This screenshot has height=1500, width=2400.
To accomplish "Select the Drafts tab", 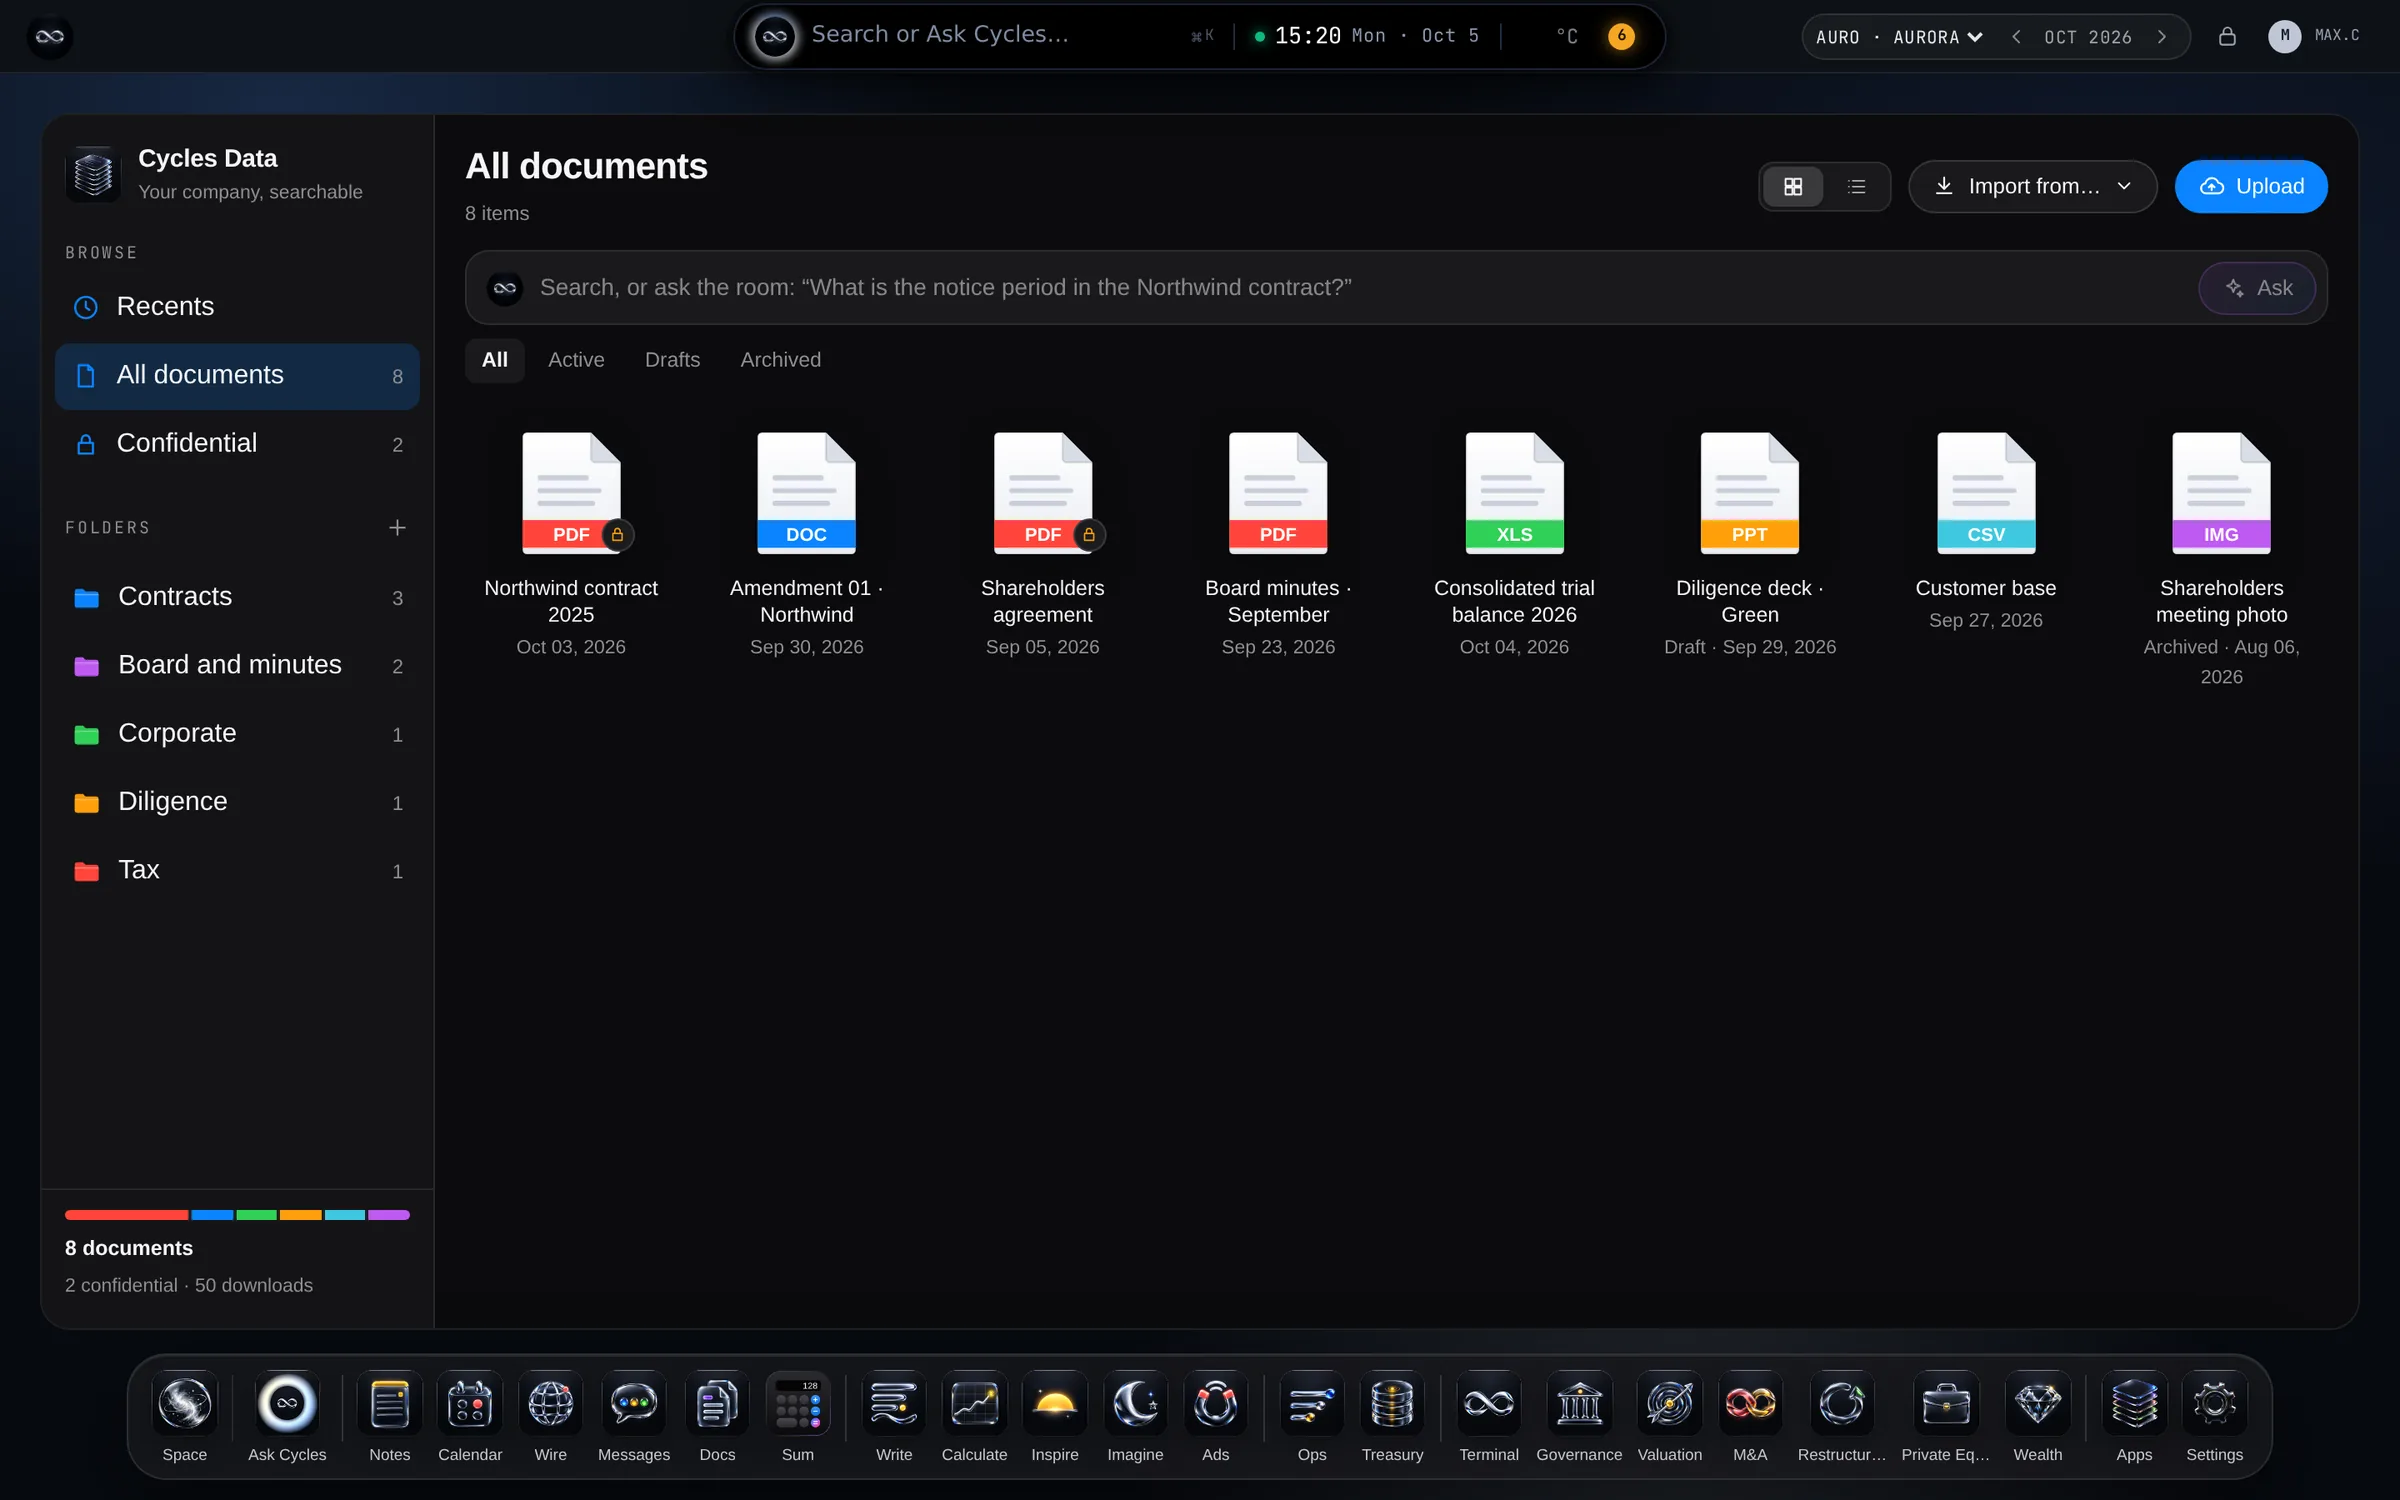I will [x=672, y=360].
